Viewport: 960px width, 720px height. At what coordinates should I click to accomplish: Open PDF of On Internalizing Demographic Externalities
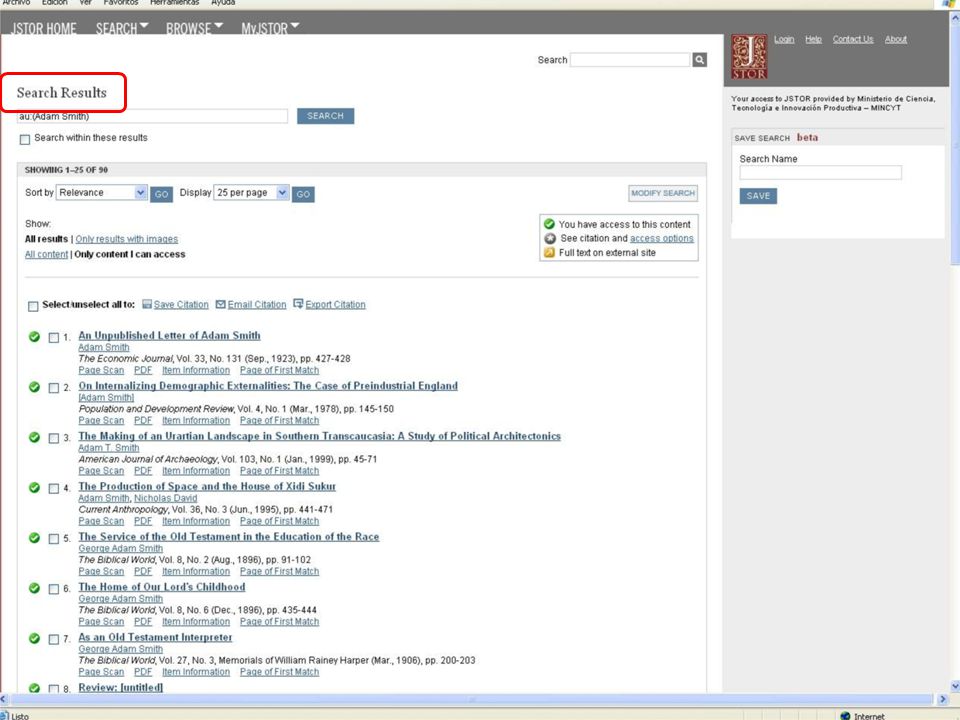[x=143, y=421]
